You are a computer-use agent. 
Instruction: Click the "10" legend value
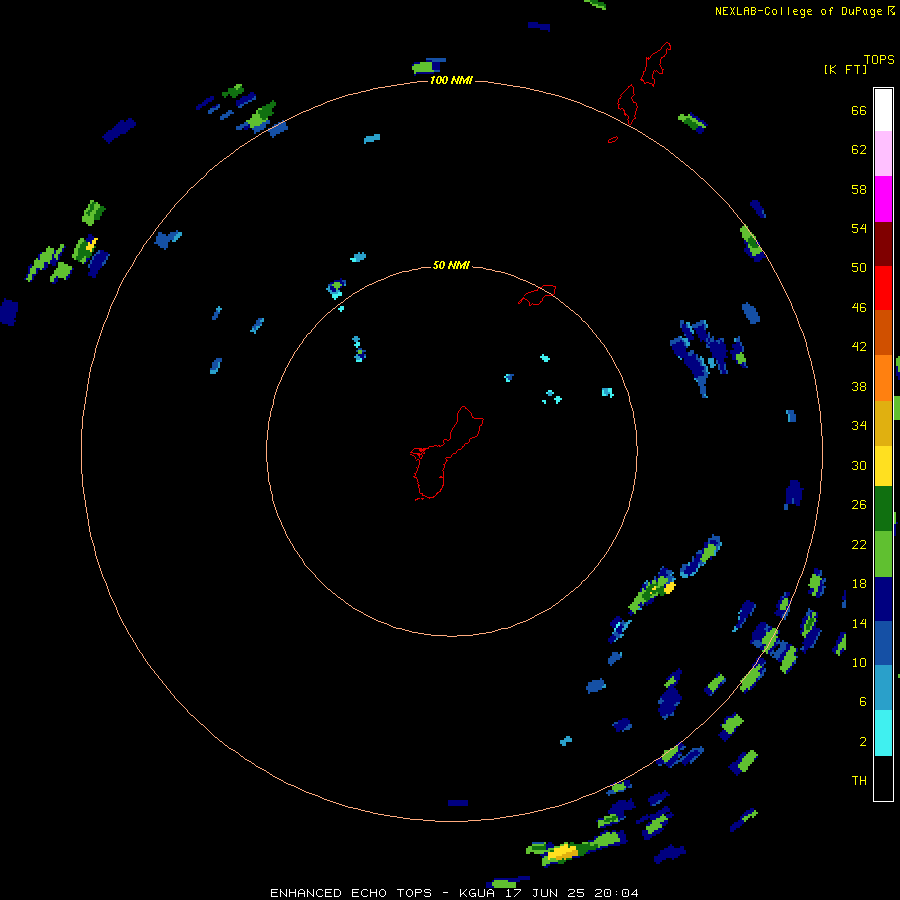coord(859,662)
